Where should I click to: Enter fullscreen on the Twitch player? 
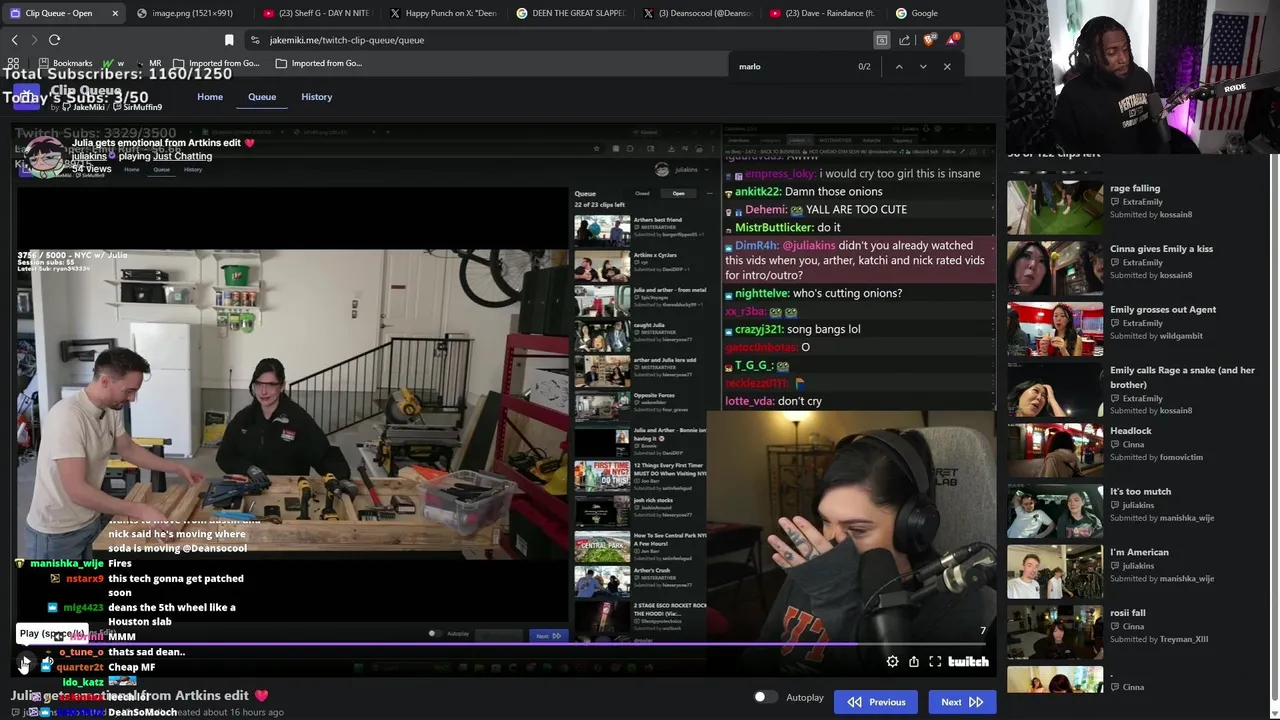pos(935,662)
